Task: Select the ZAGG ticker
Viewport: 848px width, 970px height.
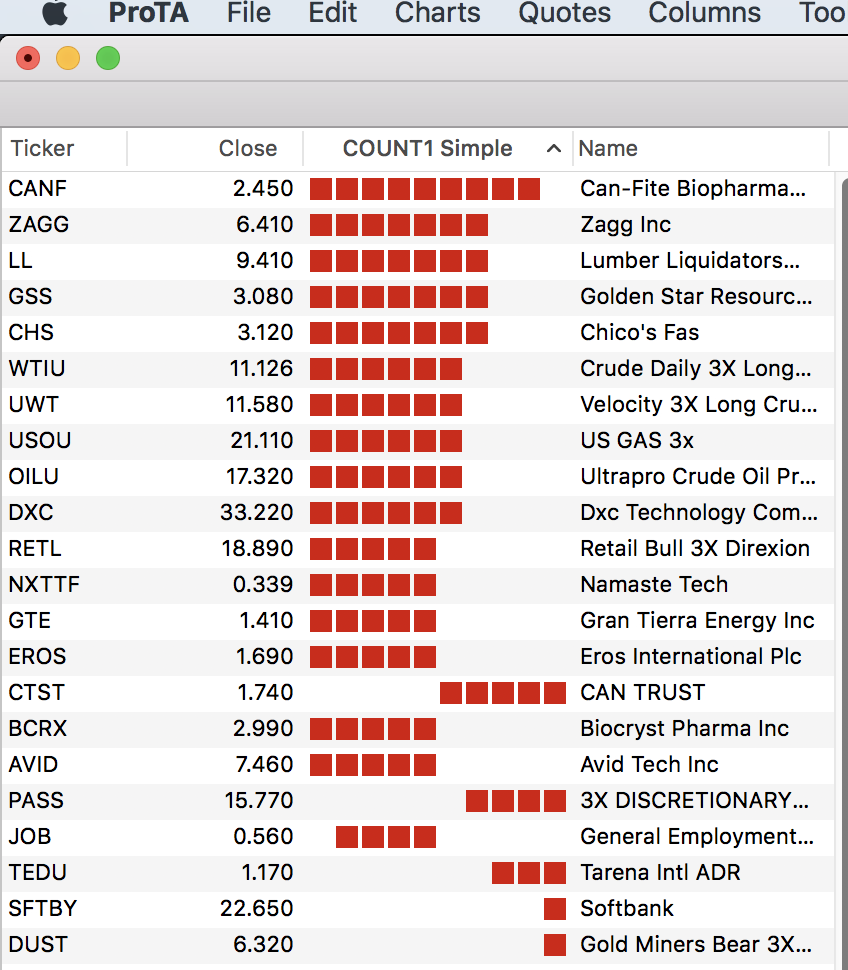Action: [x=38, y=225]
